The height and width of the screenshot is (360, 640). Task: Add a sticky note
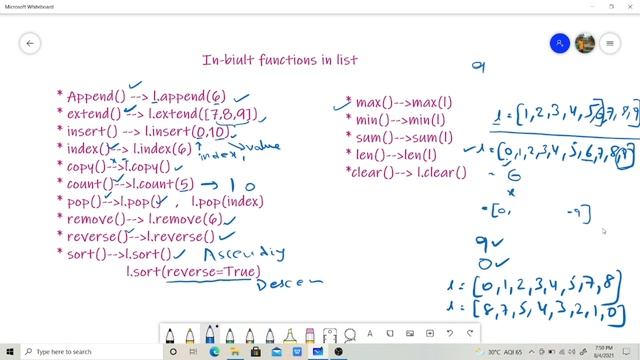point(390,333)
